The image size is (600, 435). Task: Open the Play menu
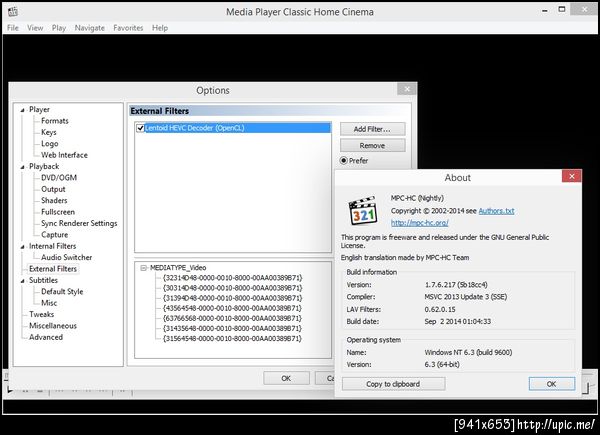(59, 28)
